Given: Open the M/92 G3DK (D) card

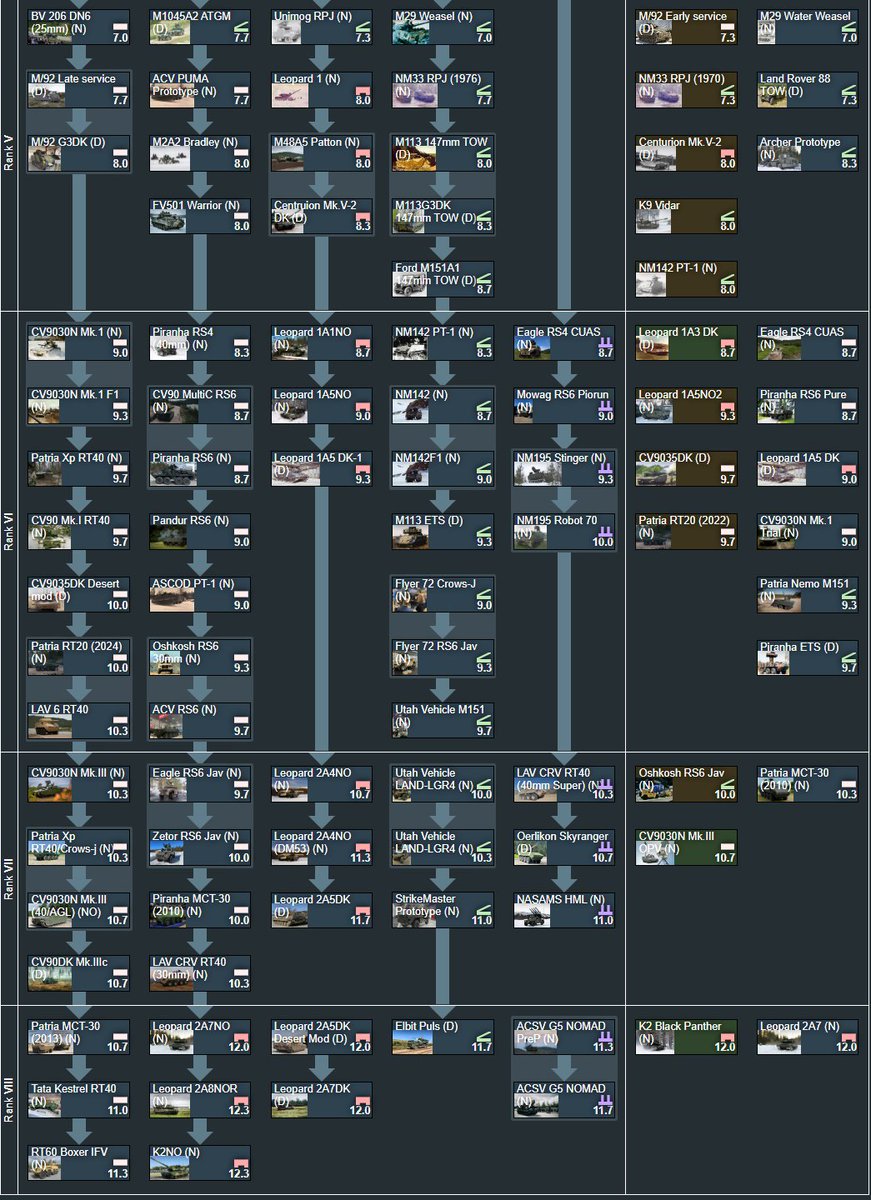Looking at the screenshot, I should point(79,152).
